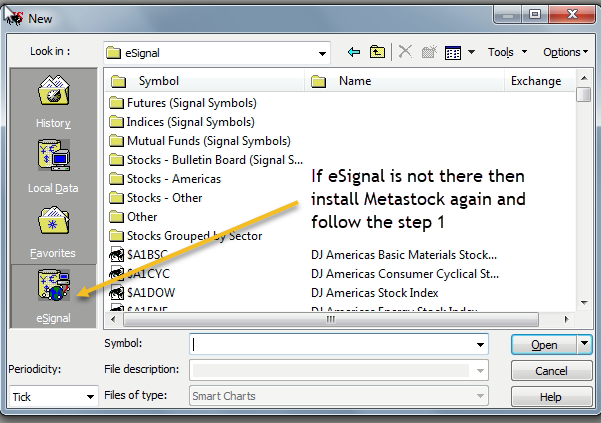The height and width of the screenshot is (423, 601).
Task: Select DJ Americas Basic Materials Stock name
Action: (404, 255)
